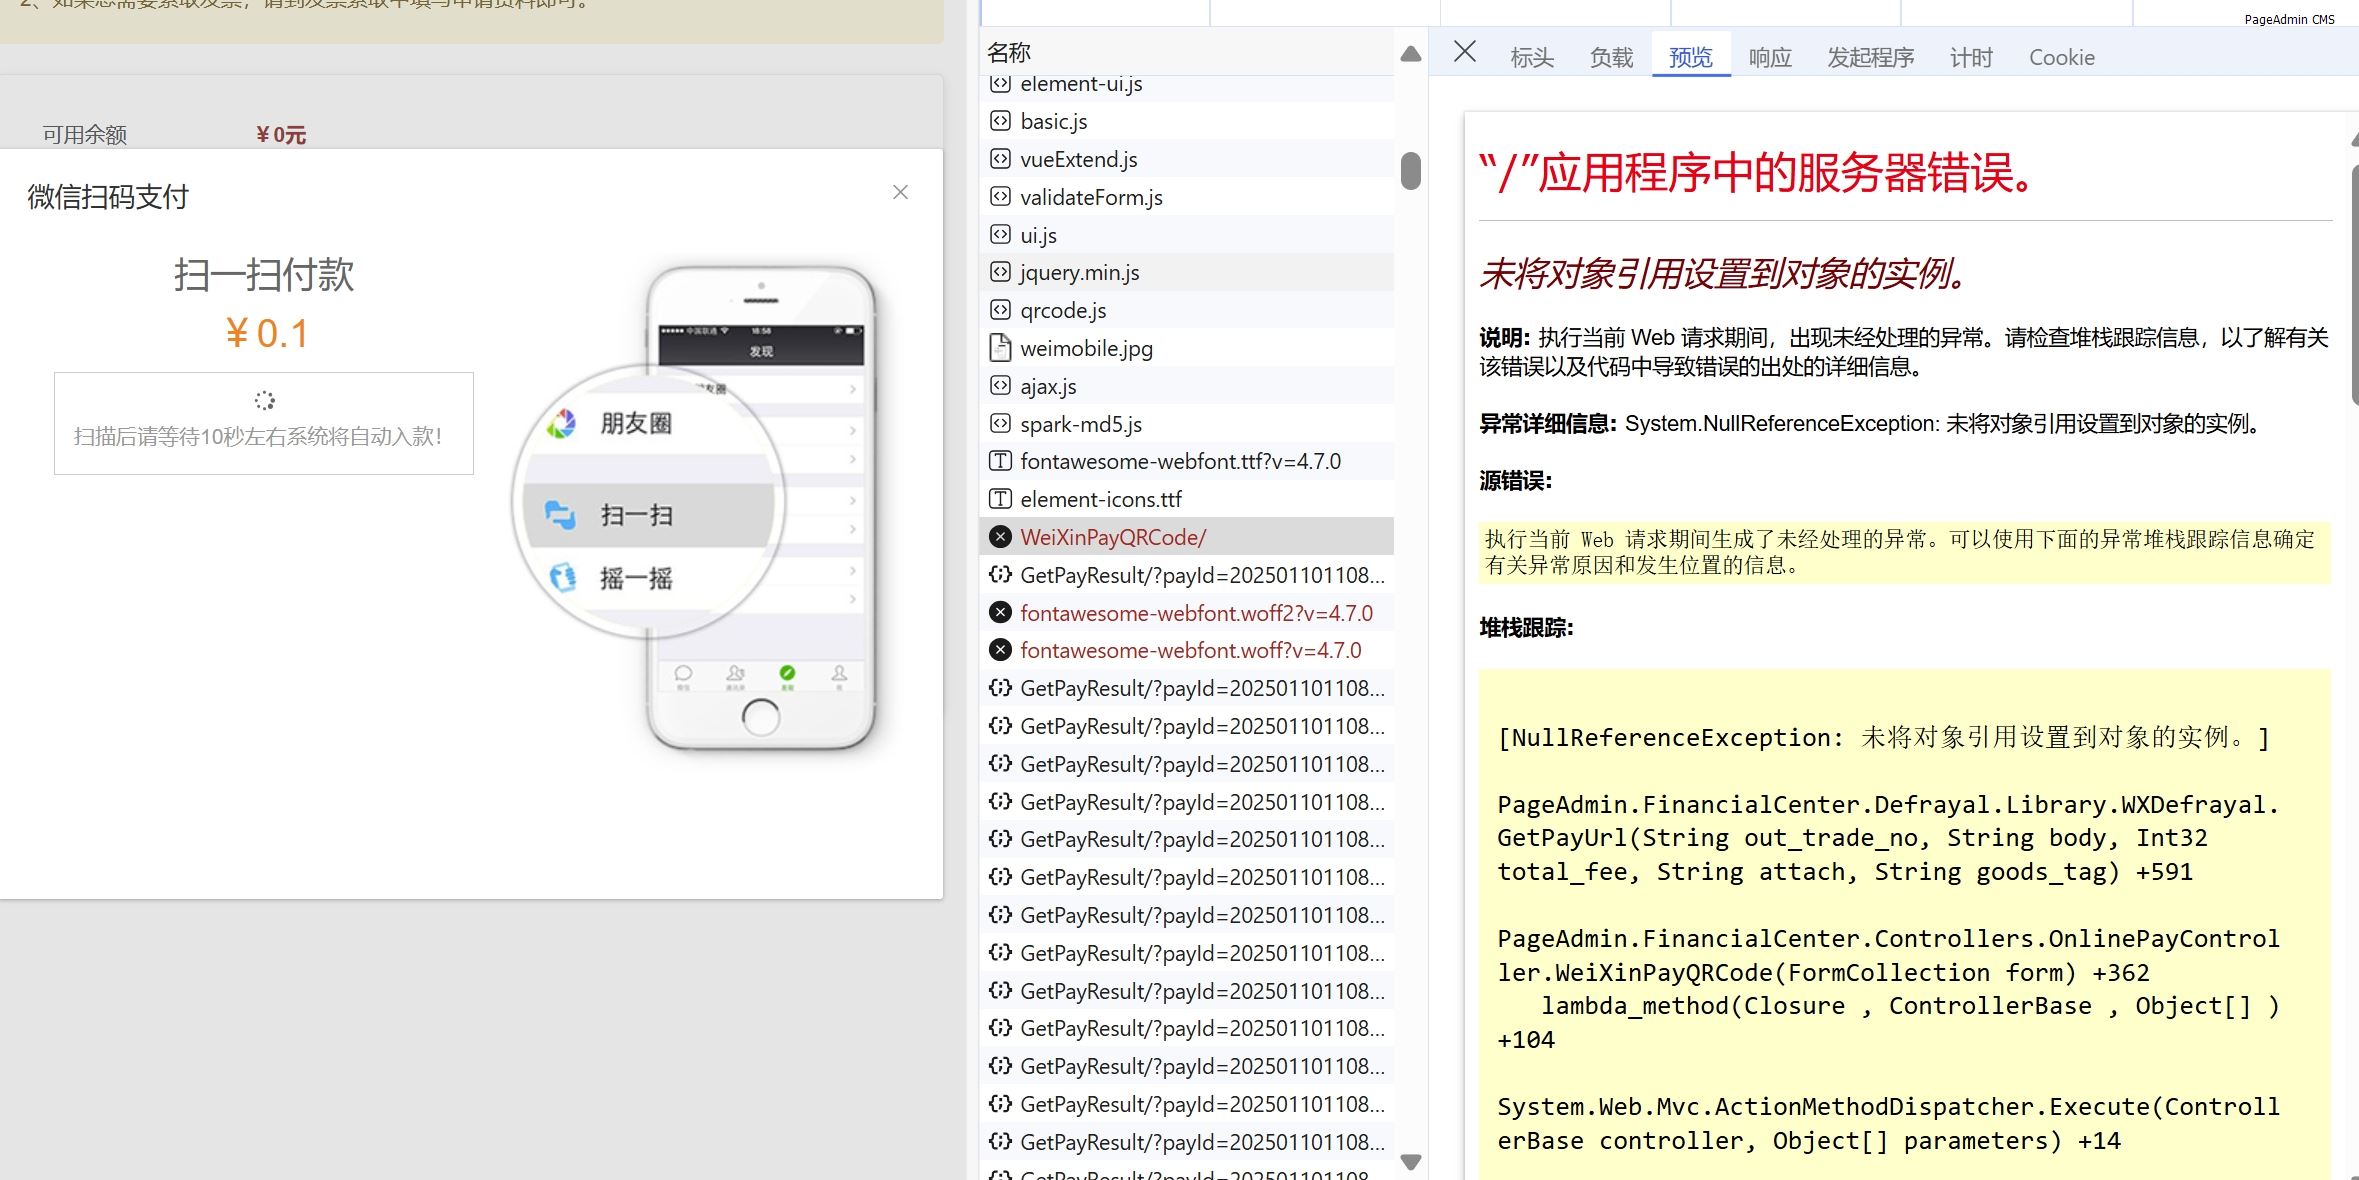The width and height of the screenshot is (2359, 1180).
Task: Click the ¥0.1 payment amount
Action: click(267, 333)
